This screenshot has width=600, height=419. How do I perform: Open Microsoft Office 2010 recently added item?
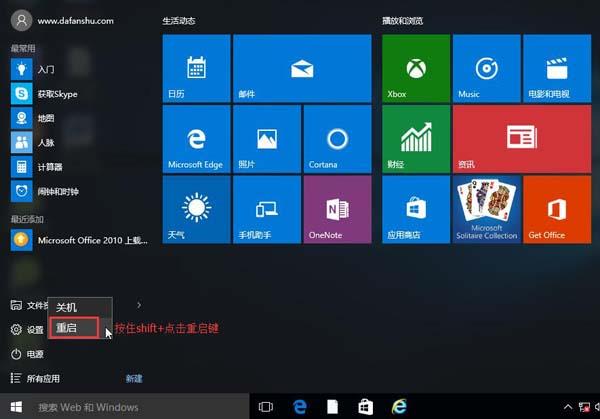pyautogui.click(x=78, y=240)
